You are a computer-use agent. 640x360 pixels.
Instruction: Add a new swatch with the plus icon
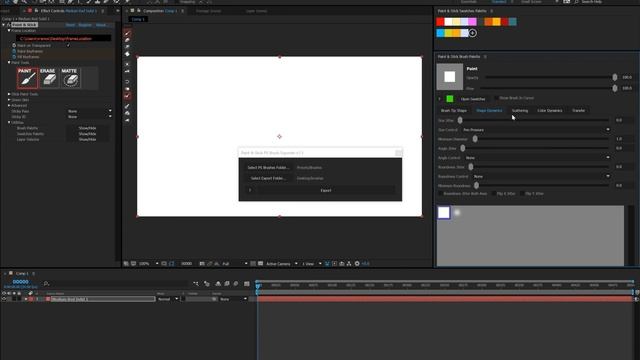click(x=472, y=33)
